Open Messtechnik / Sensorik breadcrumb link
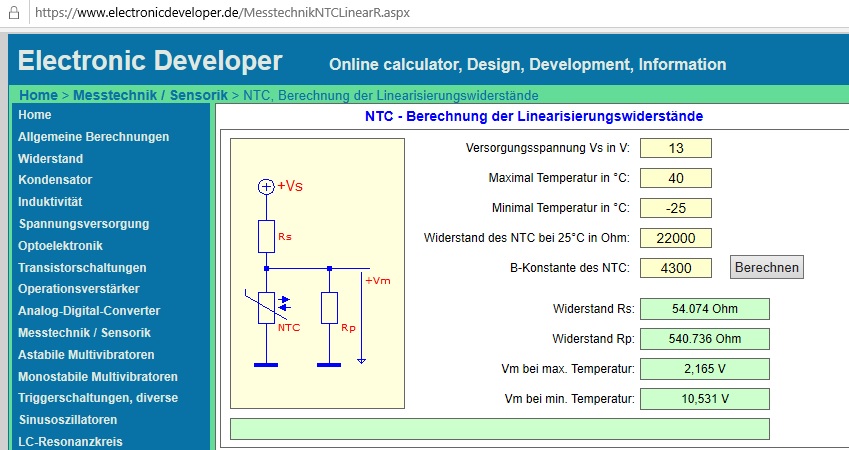 tap(151, 95)
